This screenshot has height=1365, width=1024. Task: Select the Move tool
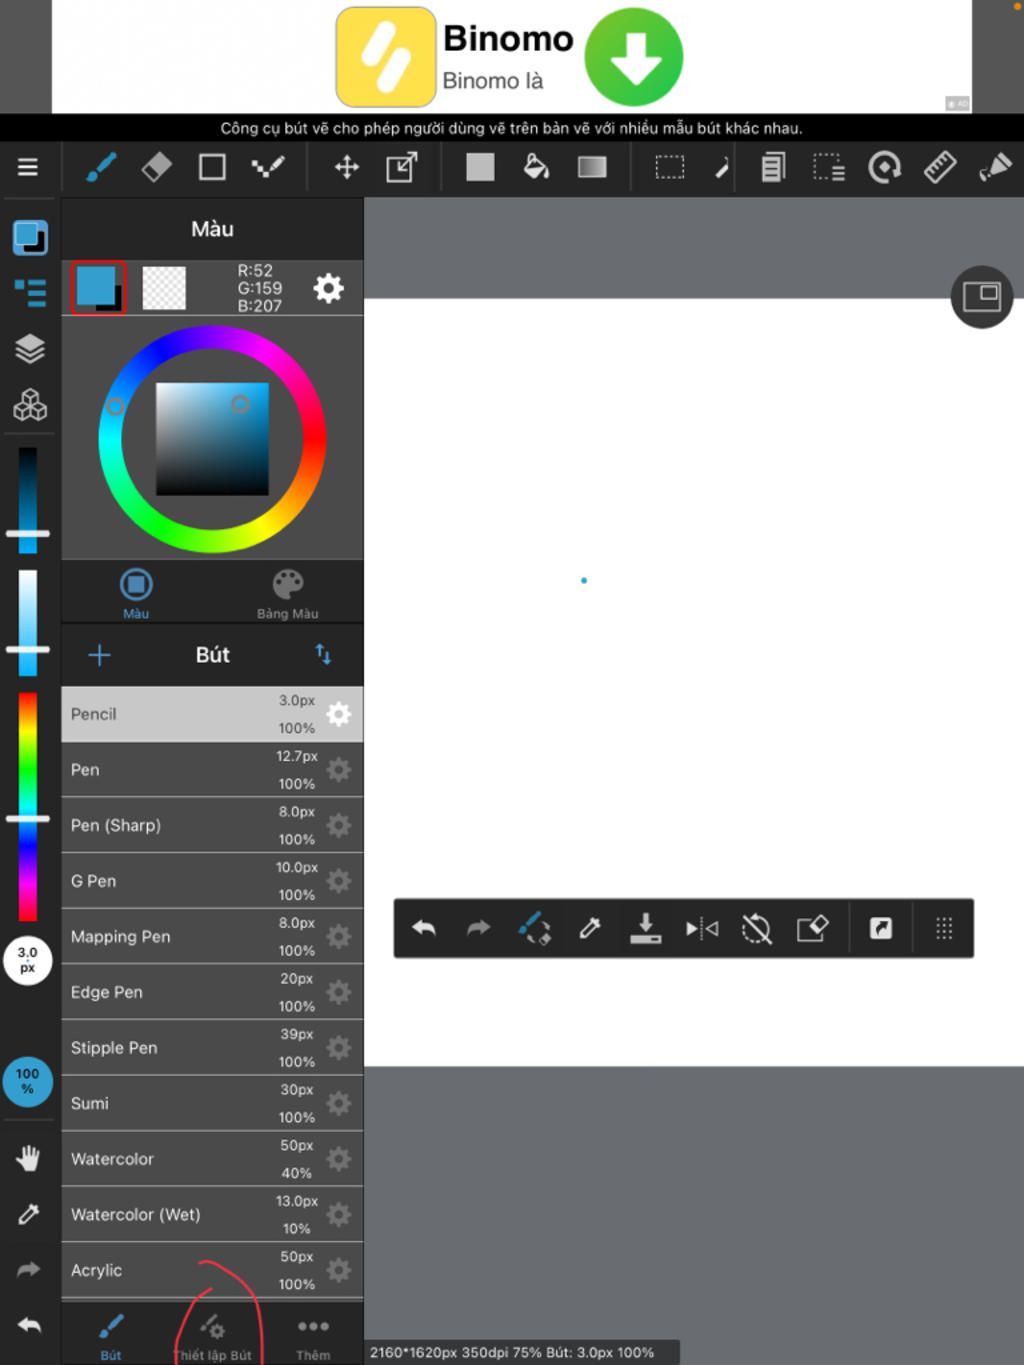[346, 167]
